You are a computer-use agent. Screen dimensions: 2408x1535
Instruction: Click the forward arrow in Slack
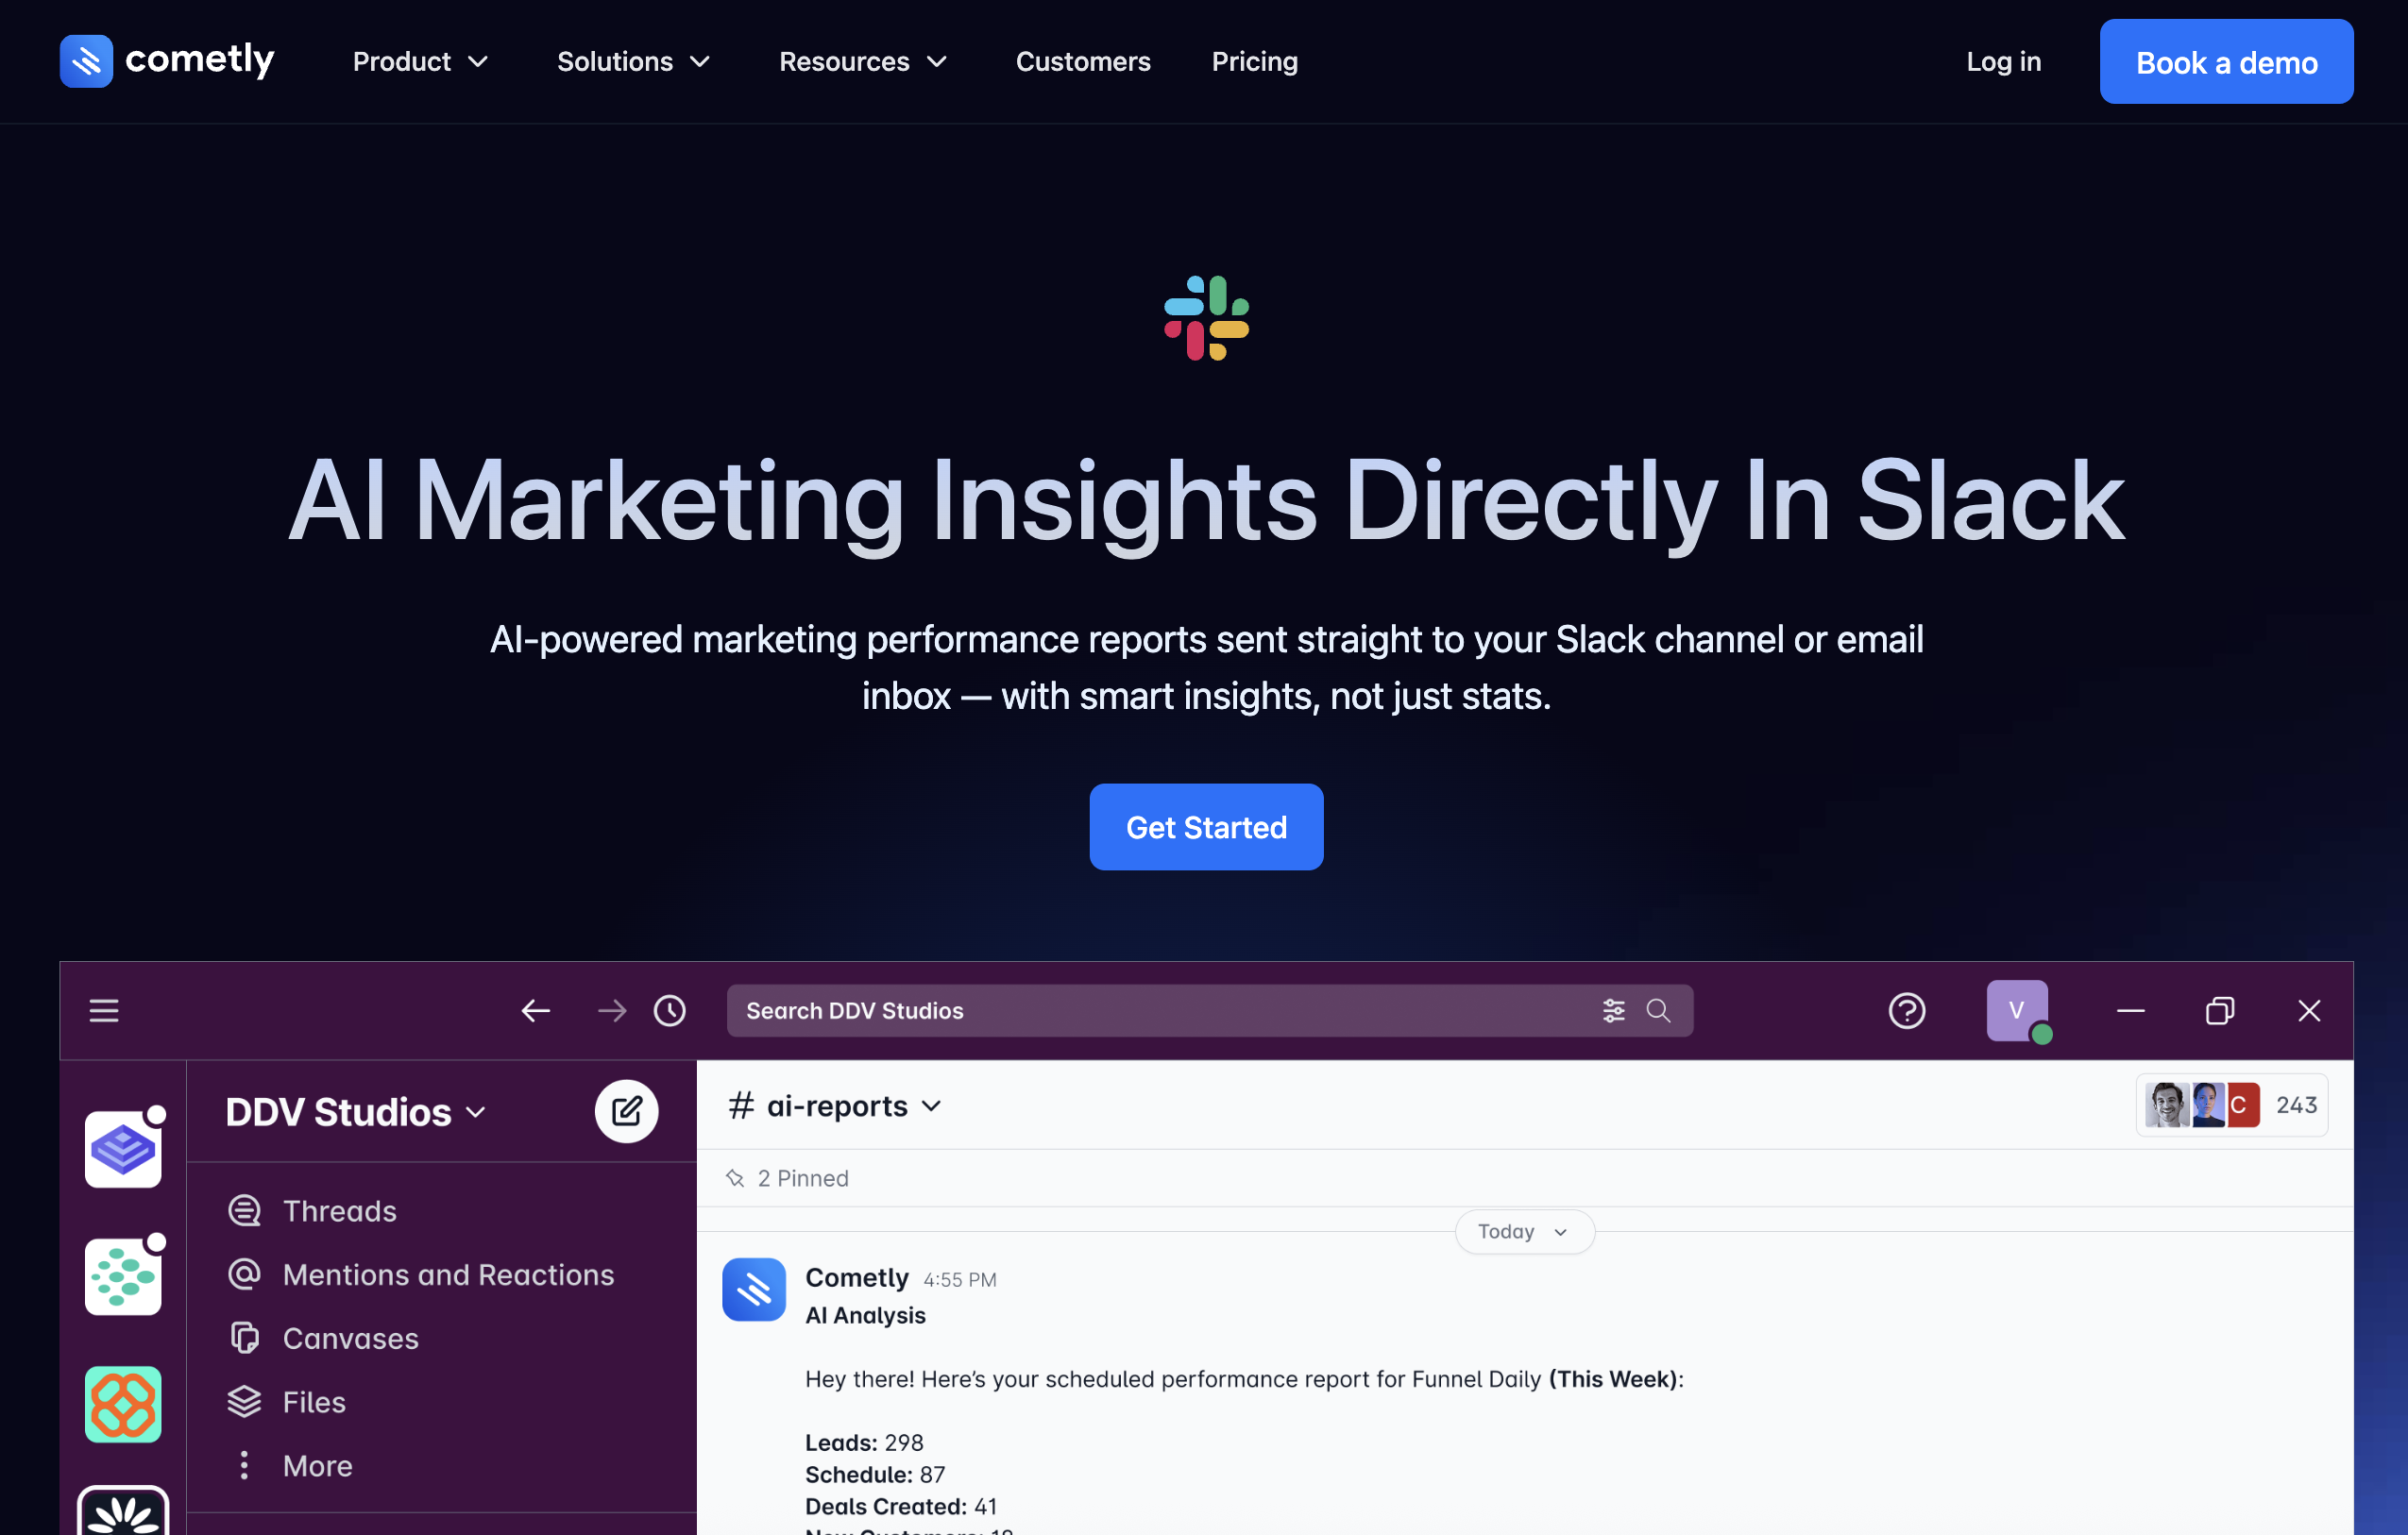pos(612,1011)
